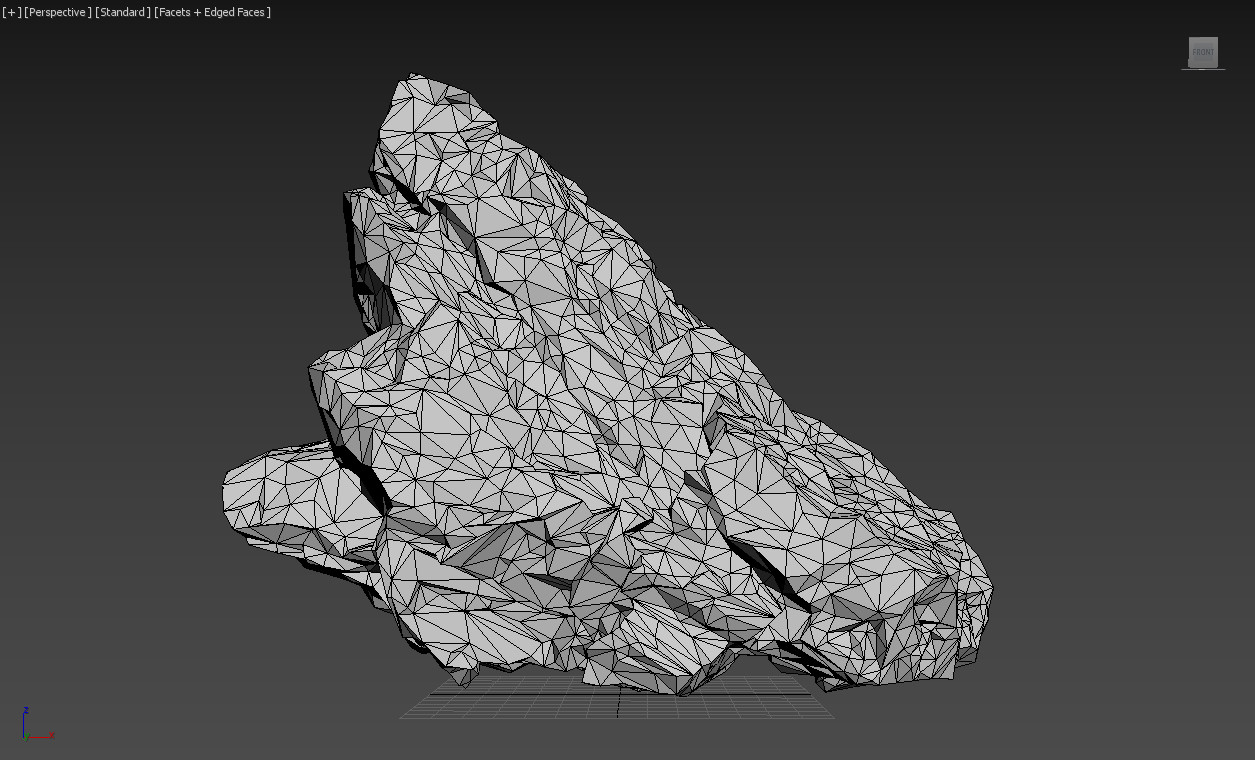Click the top edge of the ViewCube
Image resolution: width=1255 pixels, height=760 pixels.
pos(1203,38)
